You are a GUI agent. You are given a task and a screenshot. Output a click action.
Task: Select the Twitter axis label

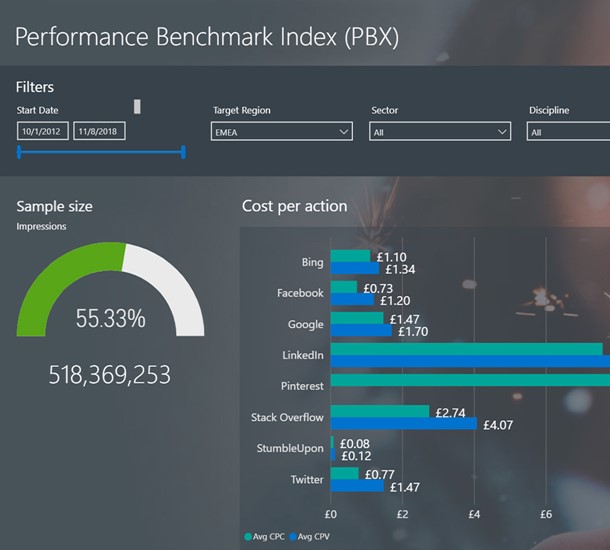click(307, 480)
